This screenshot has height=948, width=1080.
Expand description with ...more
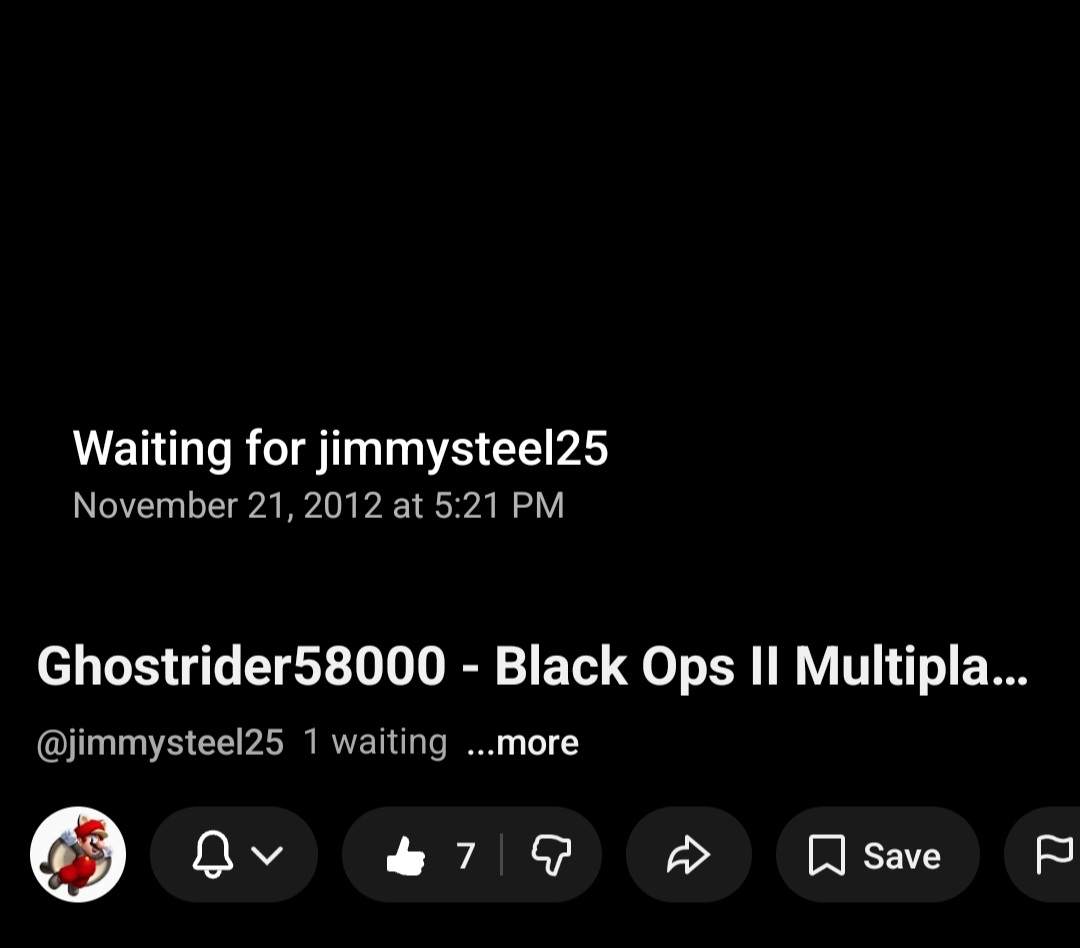click(x=523, y=743)
